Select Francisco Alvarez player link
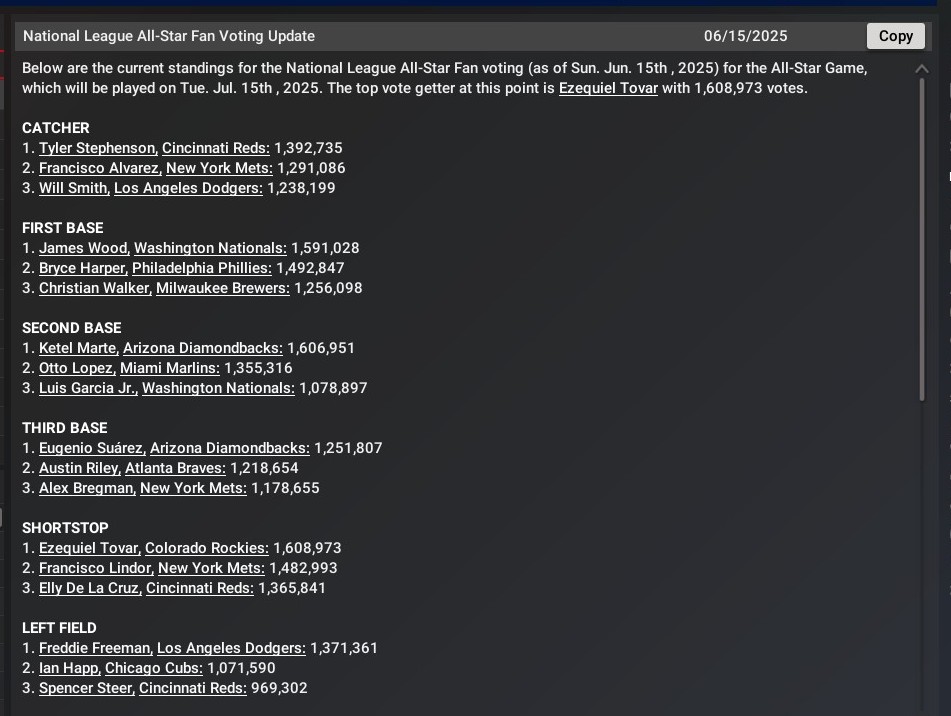This screenshot has height=716, width=951. (98, 168)
